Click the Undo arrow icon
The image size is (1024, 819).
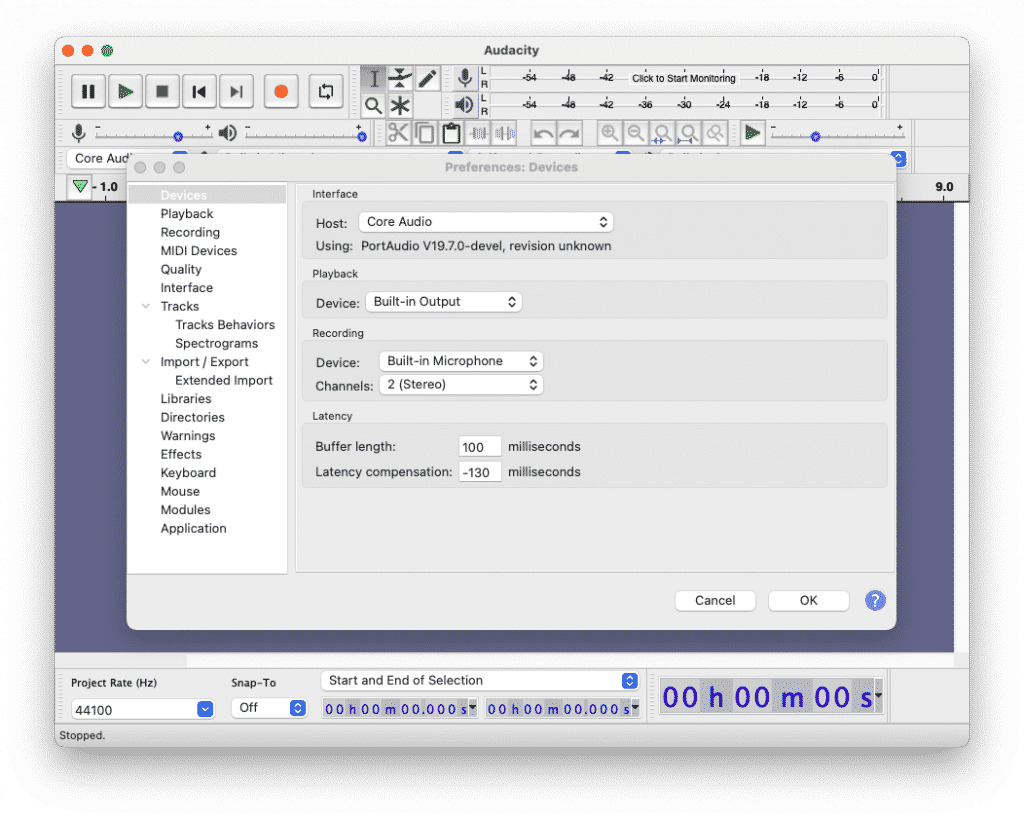pyautogui.click(x=543, y=133)
